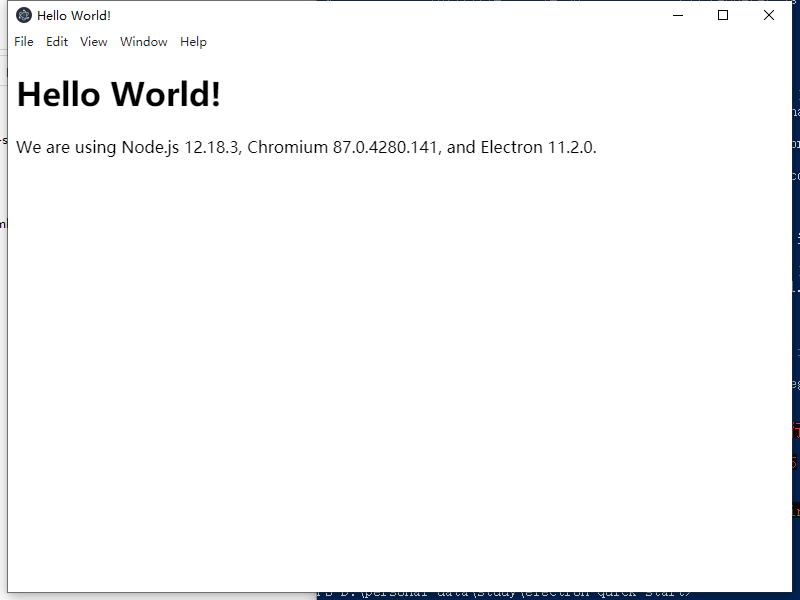This screenshot has height=600, width=800.
Task: Click the 'We are using Node.js' version text
Action: [x=306, y=147]
